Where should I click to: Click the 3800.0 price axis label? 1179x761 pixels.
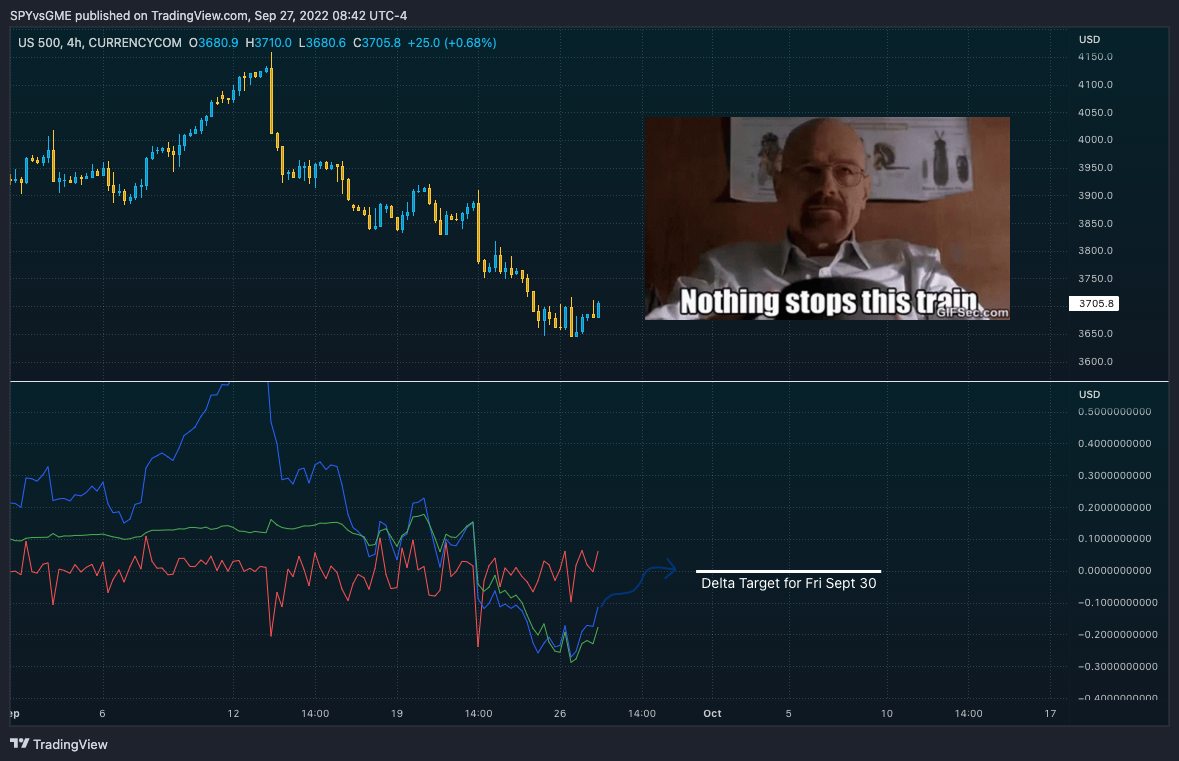coord(1096,250)
